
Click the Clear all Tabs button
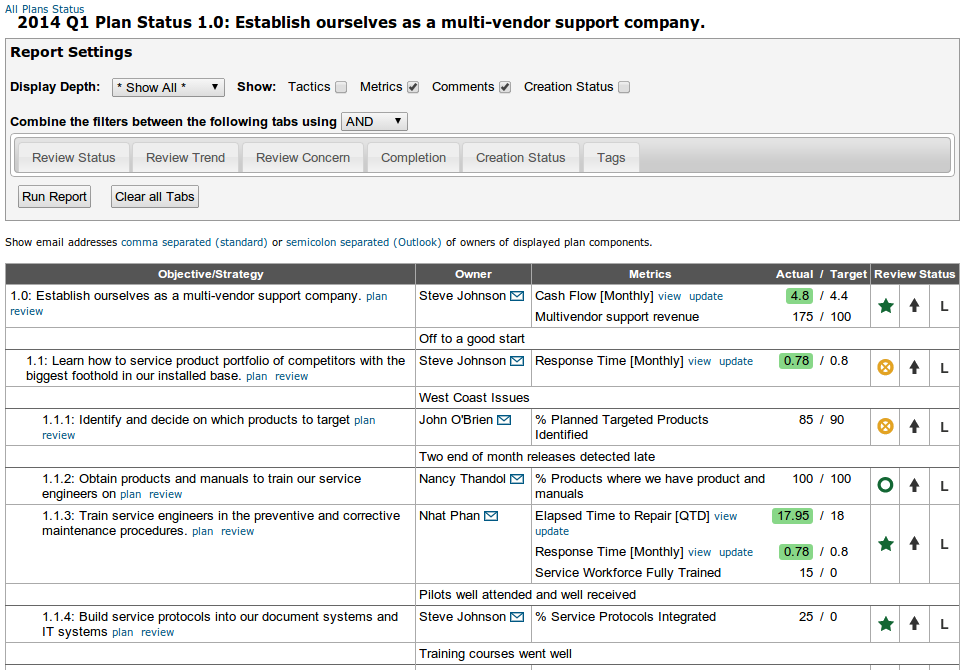coord(155,197)
